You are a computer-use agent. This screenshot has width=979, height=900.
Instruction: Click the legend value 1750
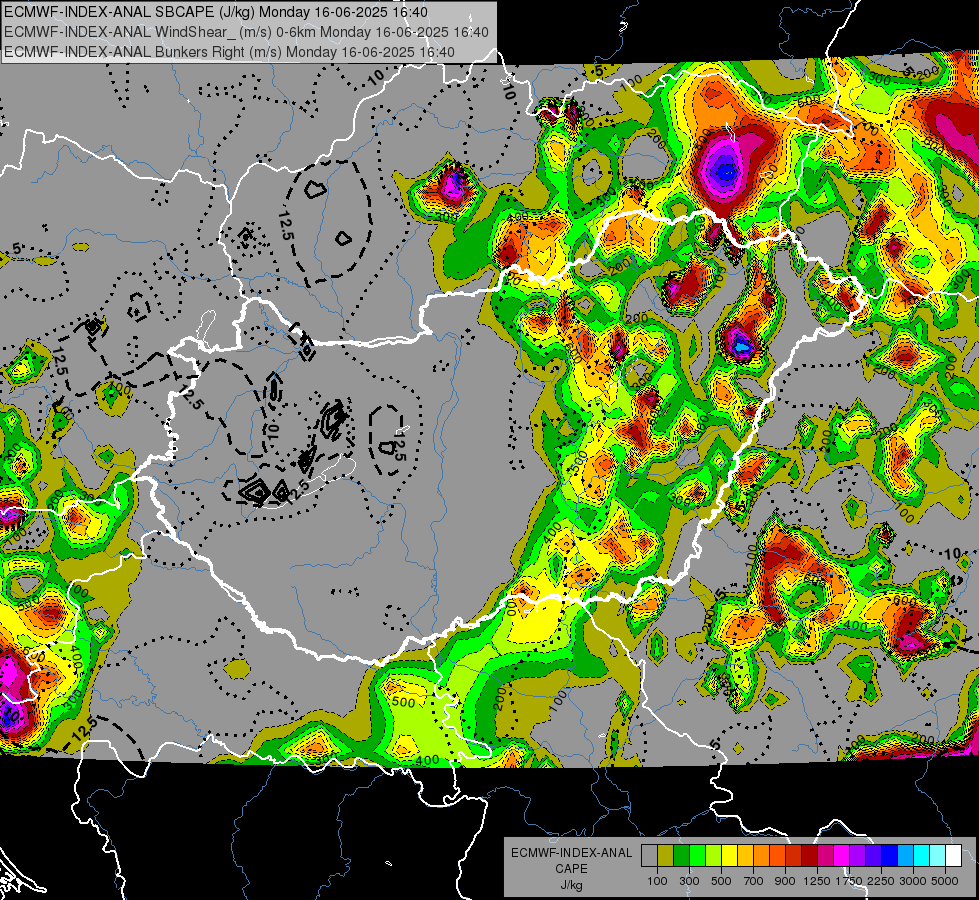coord(849,881)
